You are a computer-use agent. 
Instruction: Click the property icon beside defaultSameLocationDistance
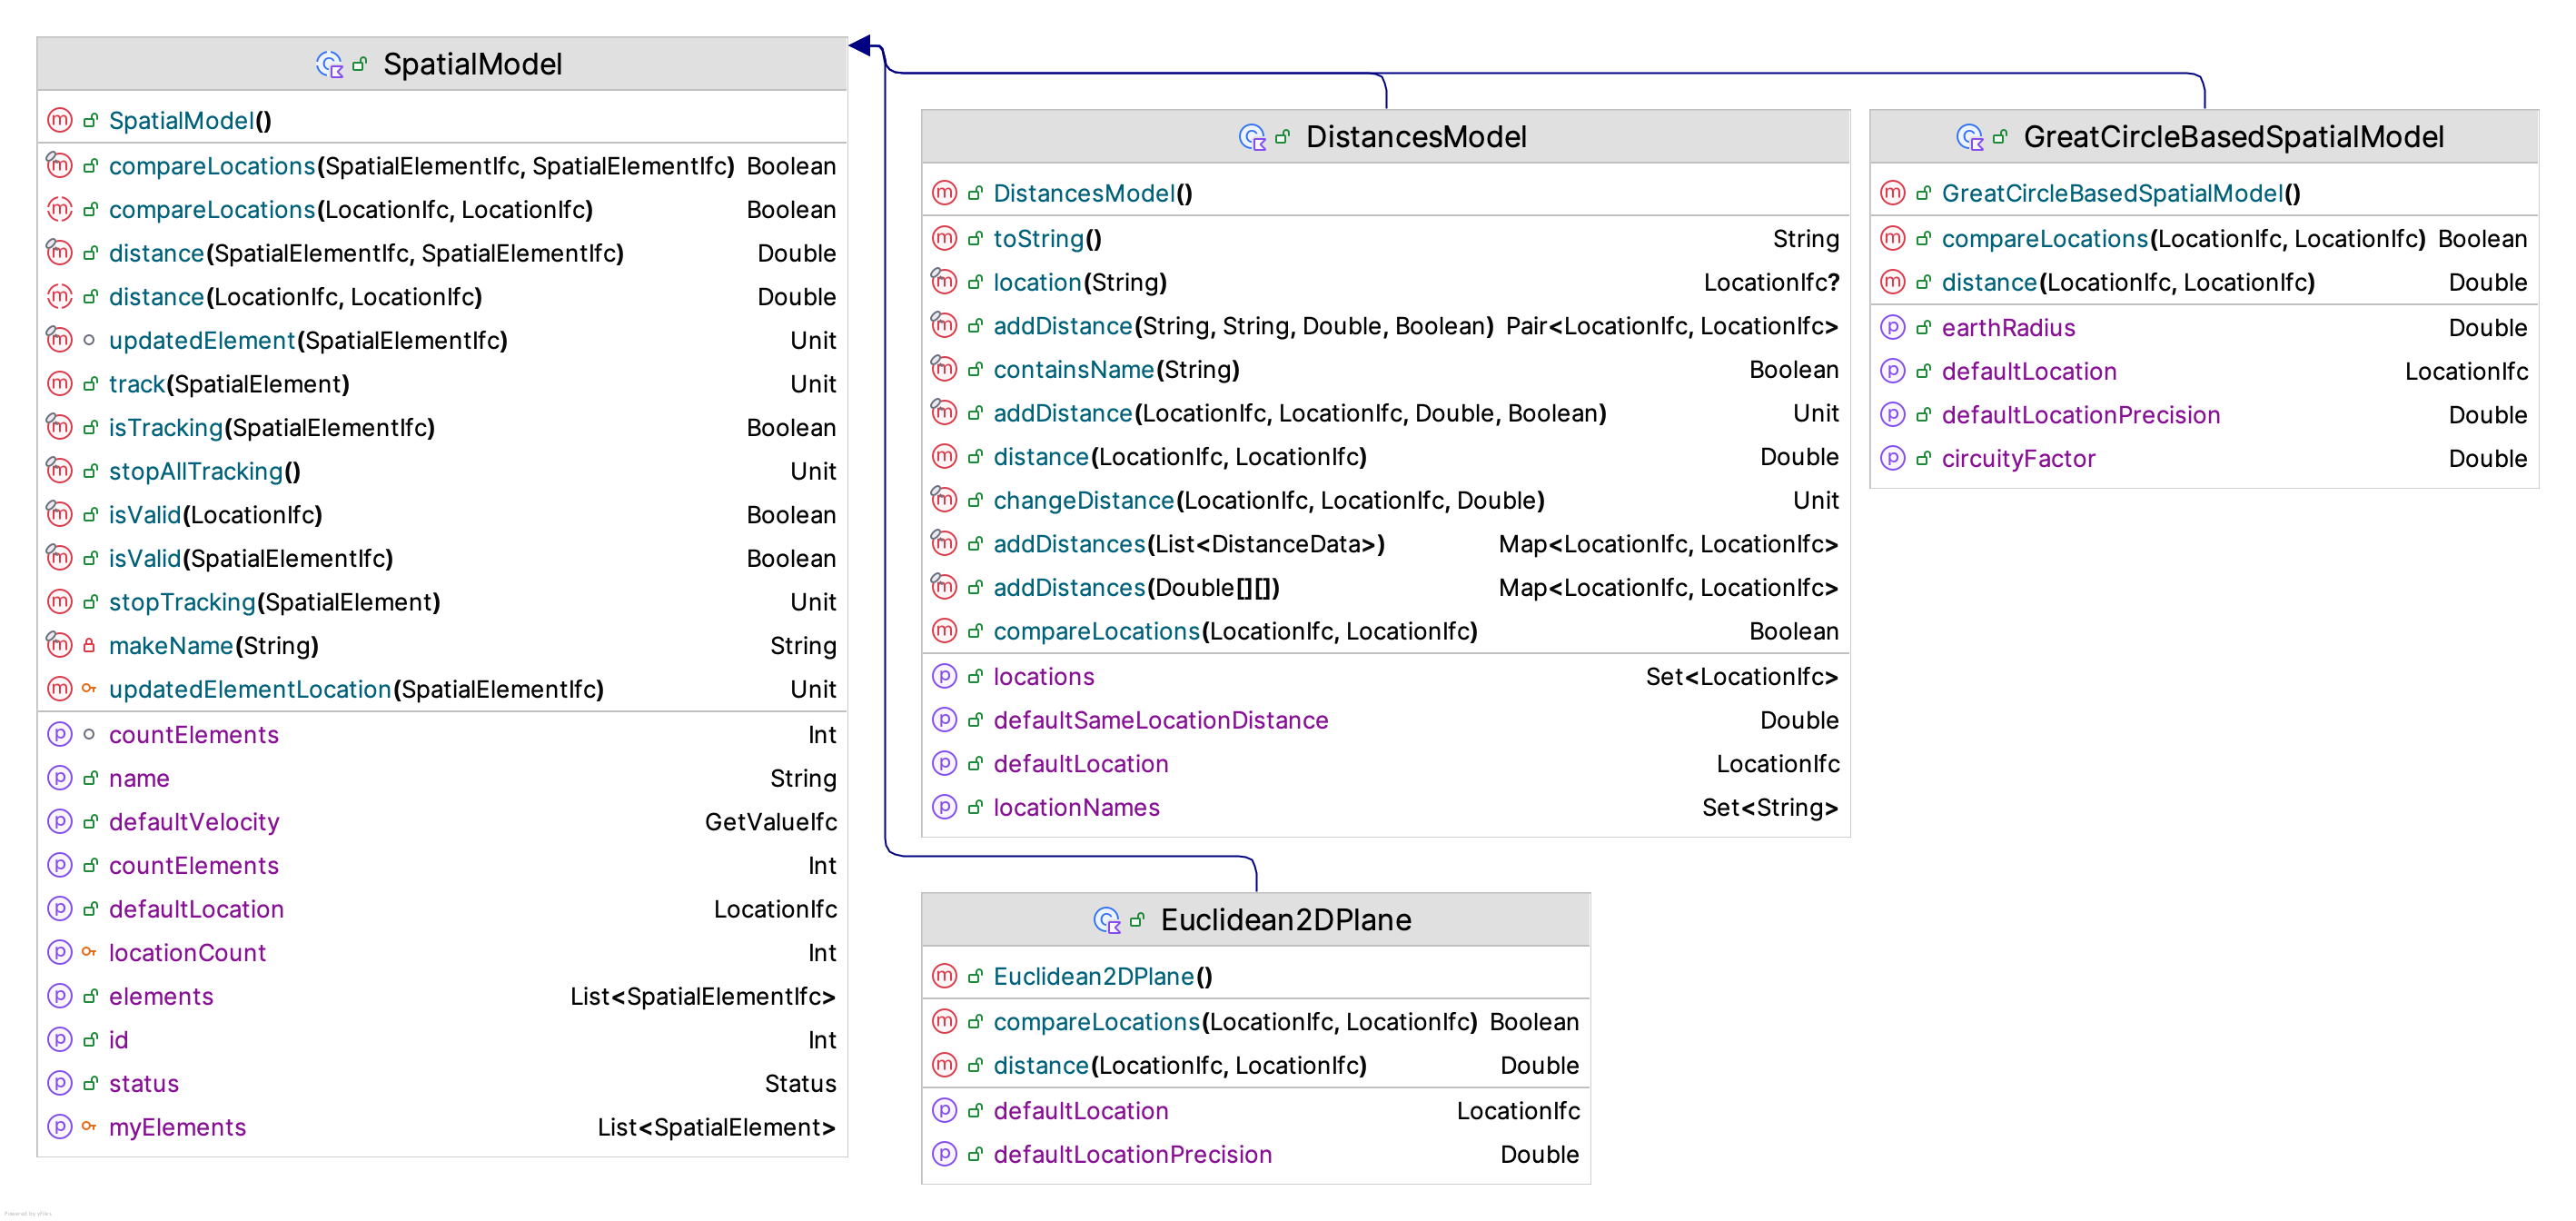click(944, 719)
